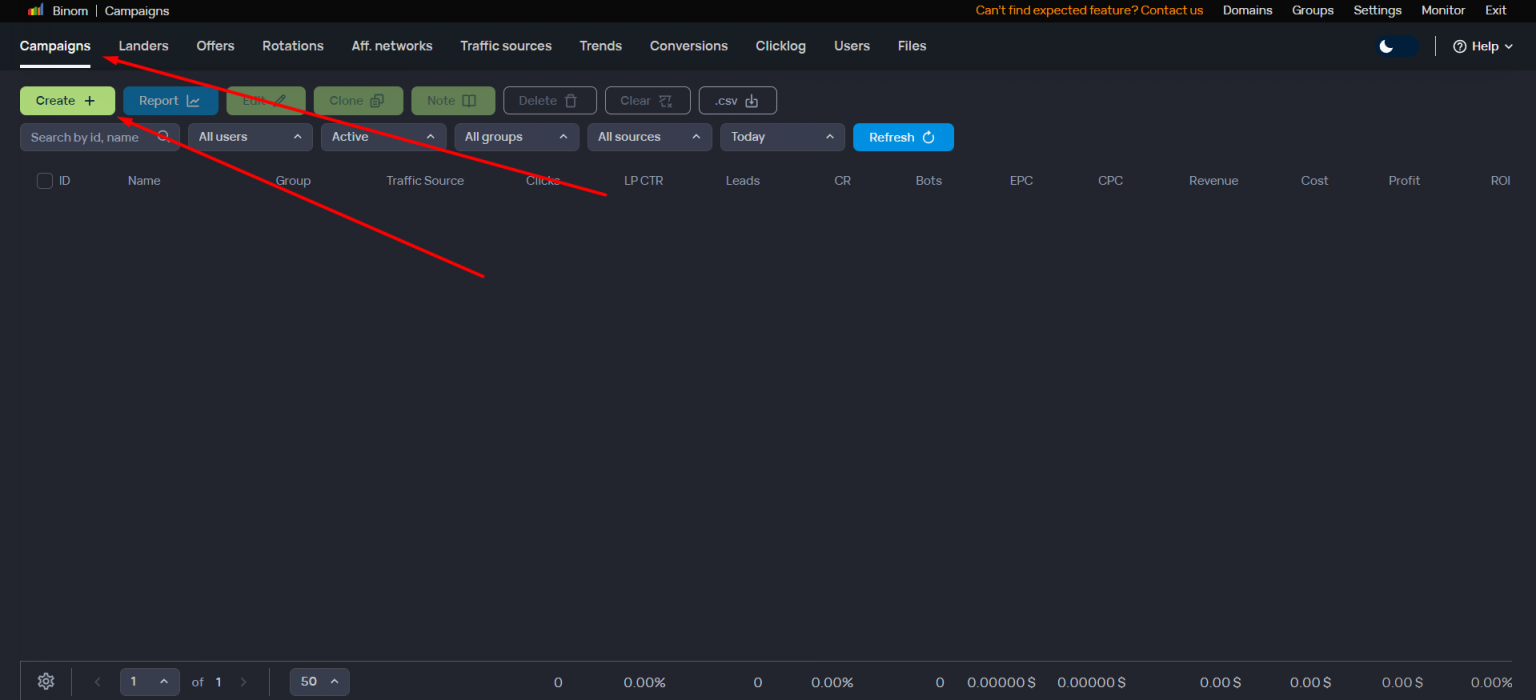Click the search by id, name field
Screen dimensions: 1536x700
coord(85,136)
